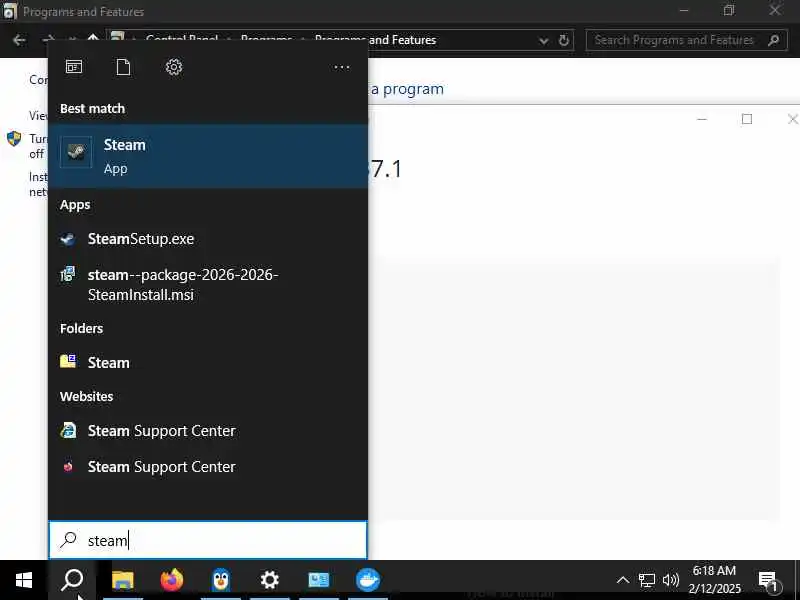Open more search filter options

coord(341,67)
